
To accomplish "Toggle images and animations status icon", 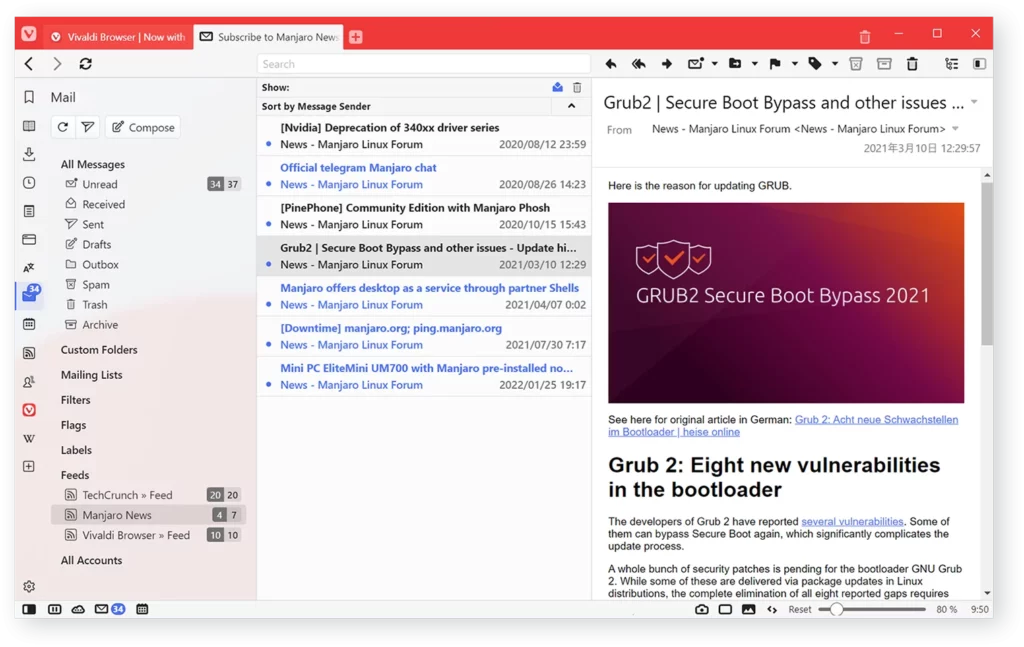I will tap(748, 610).
